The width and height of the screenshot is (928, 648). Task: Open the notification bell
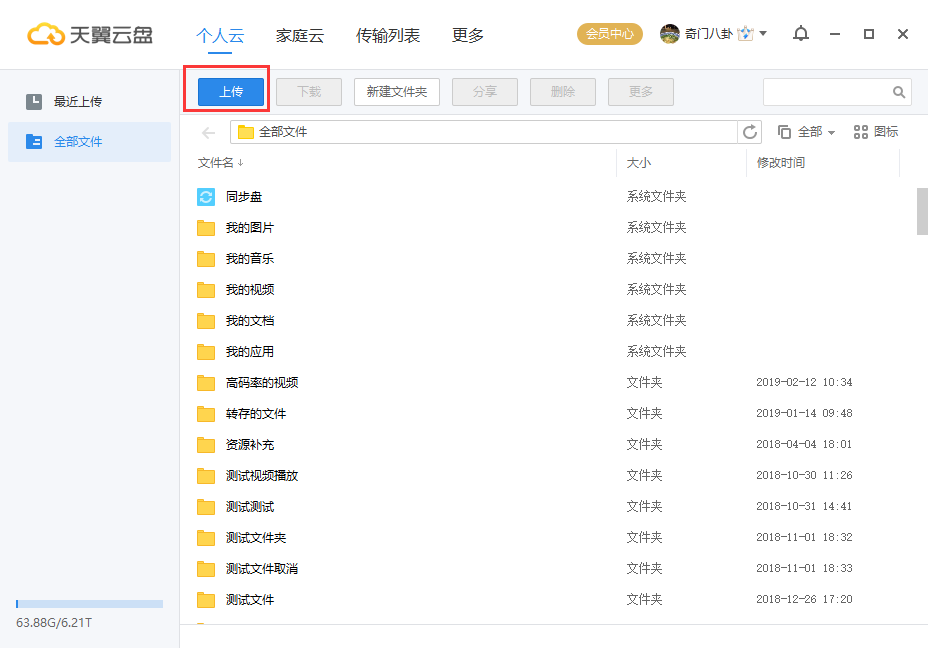pos(800,33)
